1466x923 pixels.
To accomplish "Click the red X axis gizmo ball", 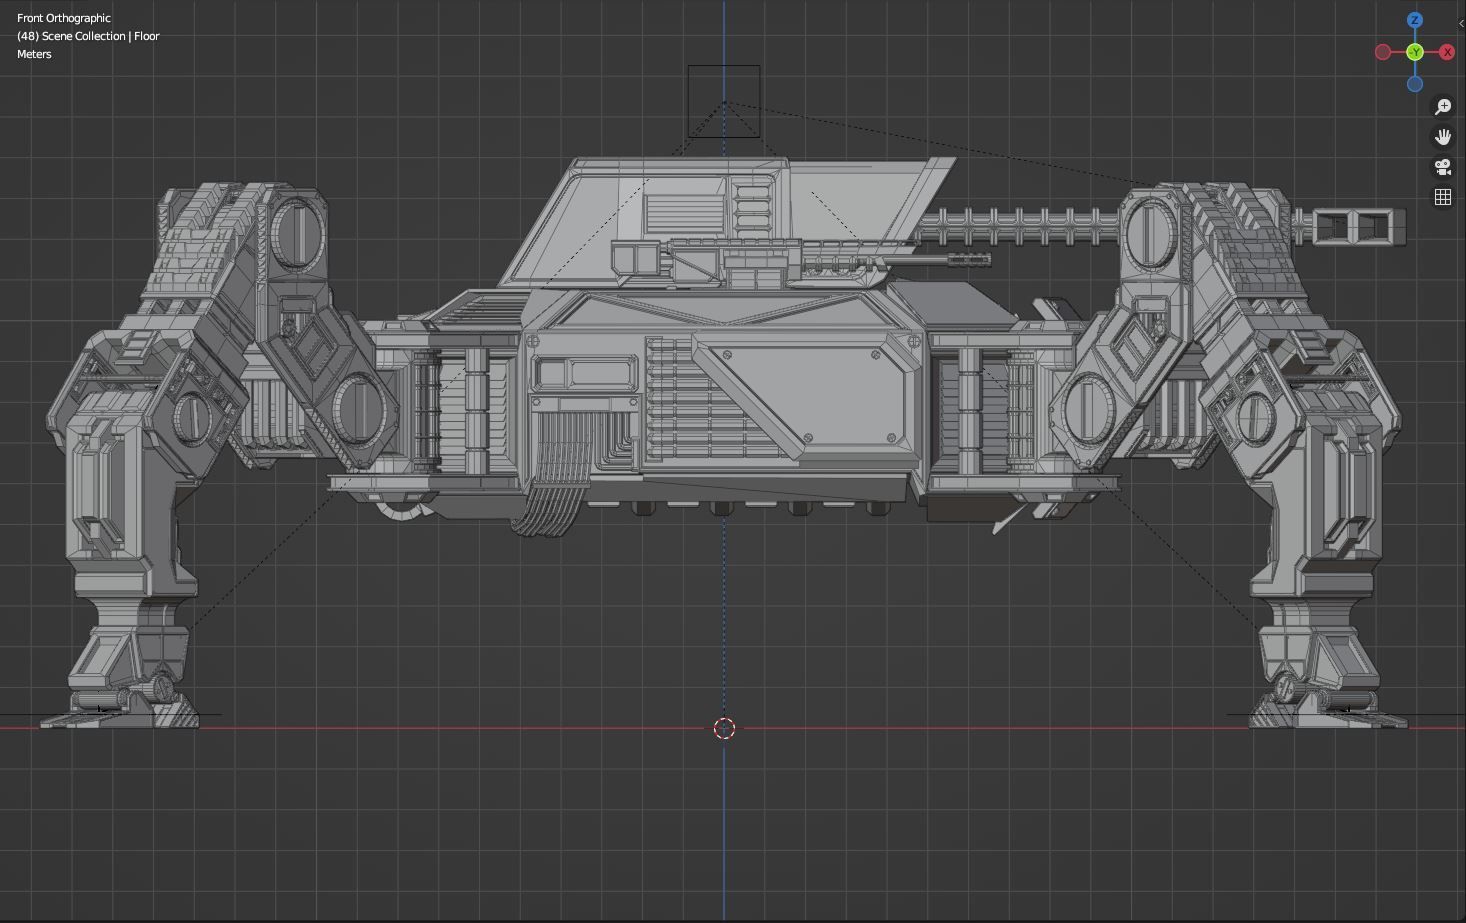I will click(1446, 52).
